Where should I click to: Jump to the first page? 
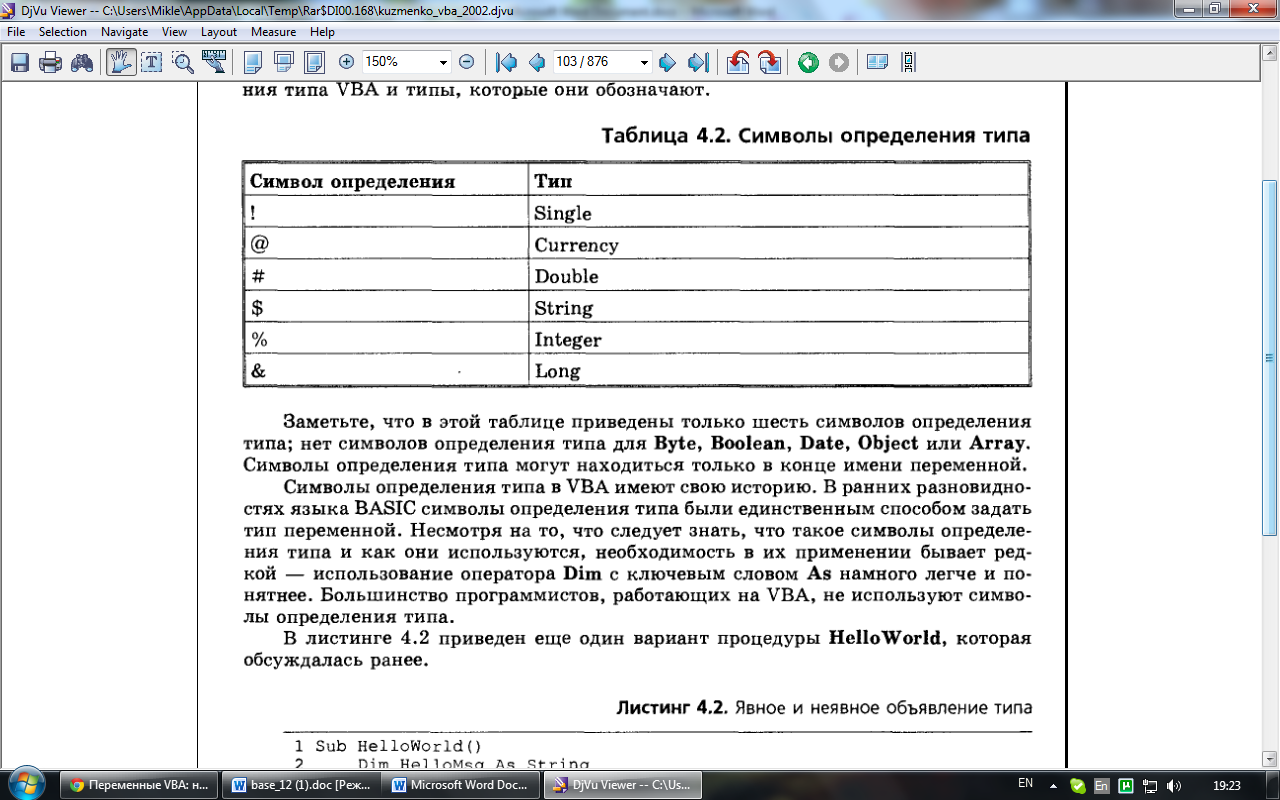pos(507,62)
